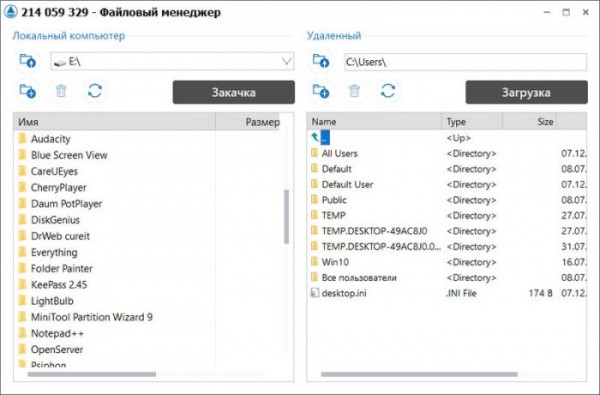The height and width of the screenshot is (395, 600).
Task: Select the CareUEyes folder
Action: pos(48,171)
